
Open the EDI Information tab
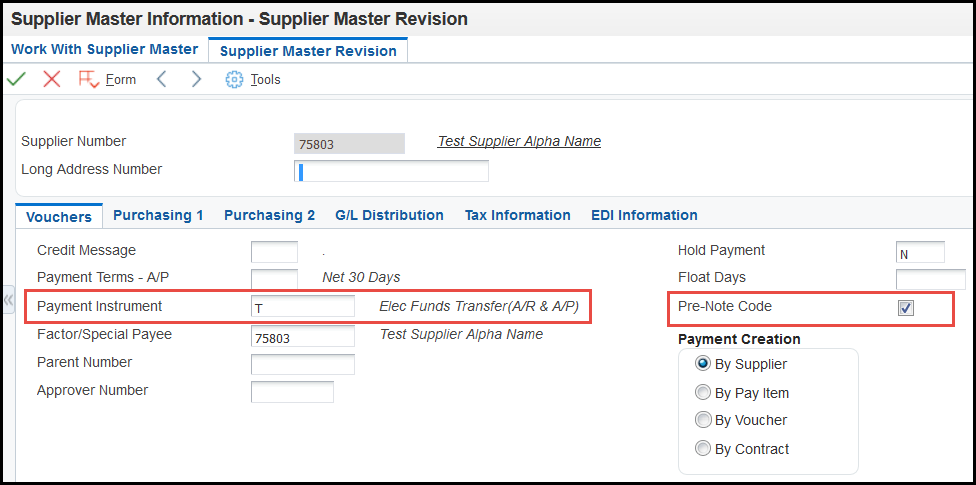click(x=644, y=215)
